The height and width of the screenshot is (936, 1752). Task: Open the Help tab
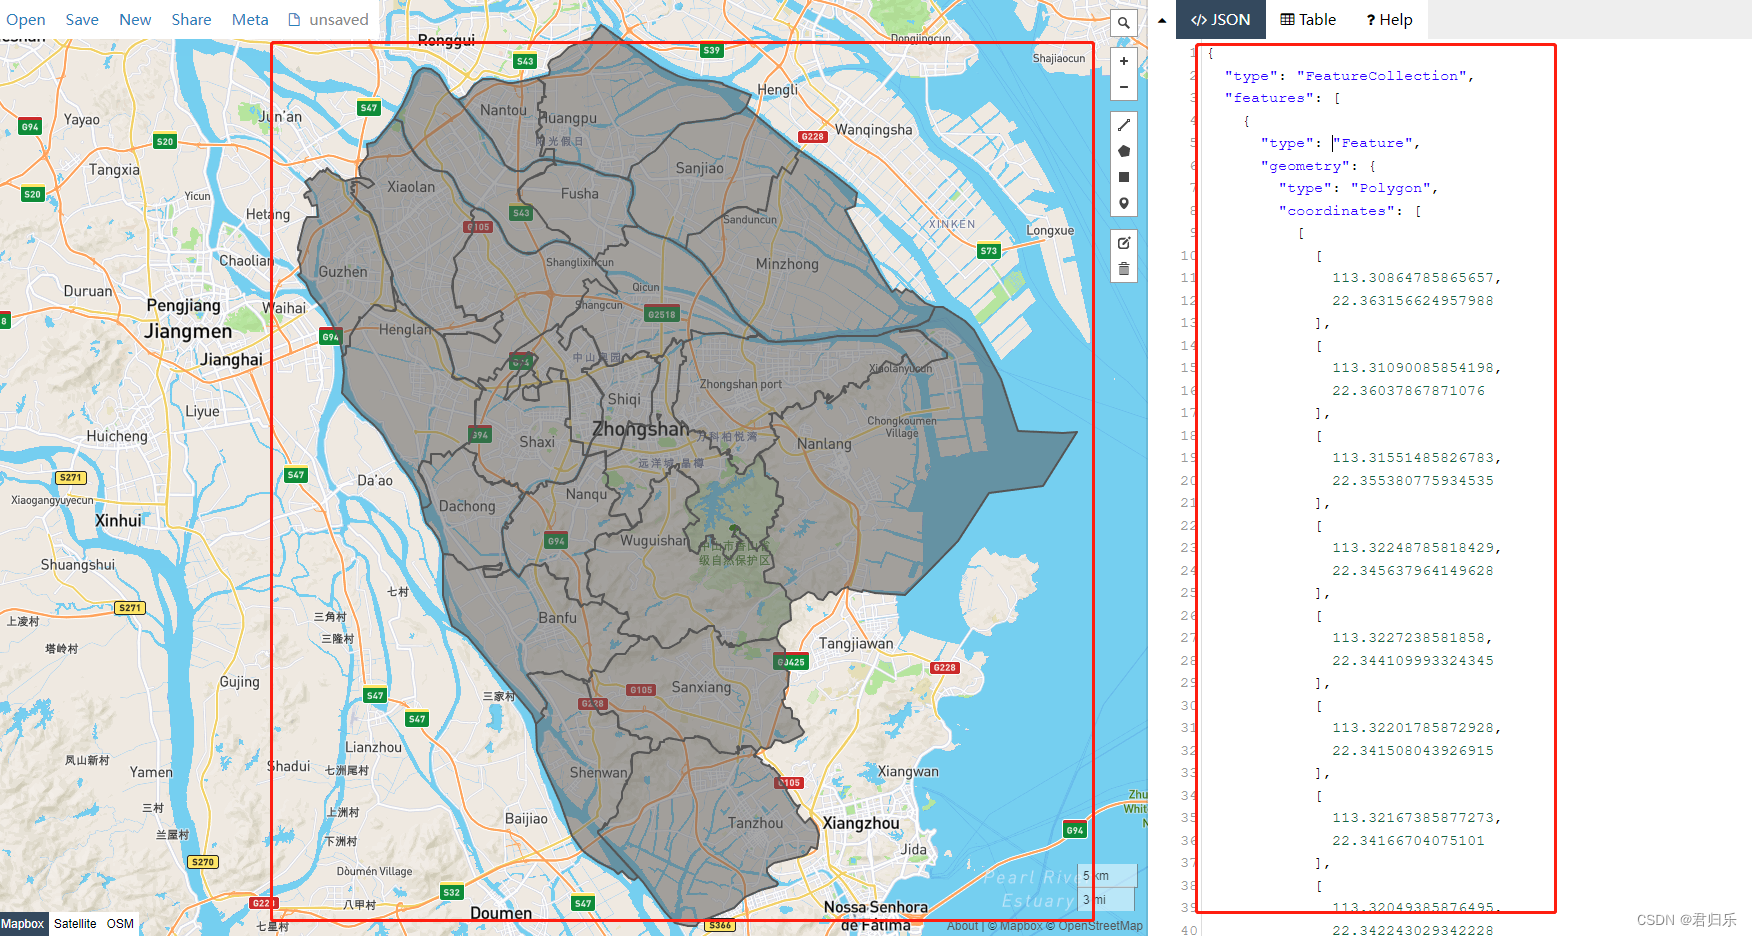(1389, 20)
